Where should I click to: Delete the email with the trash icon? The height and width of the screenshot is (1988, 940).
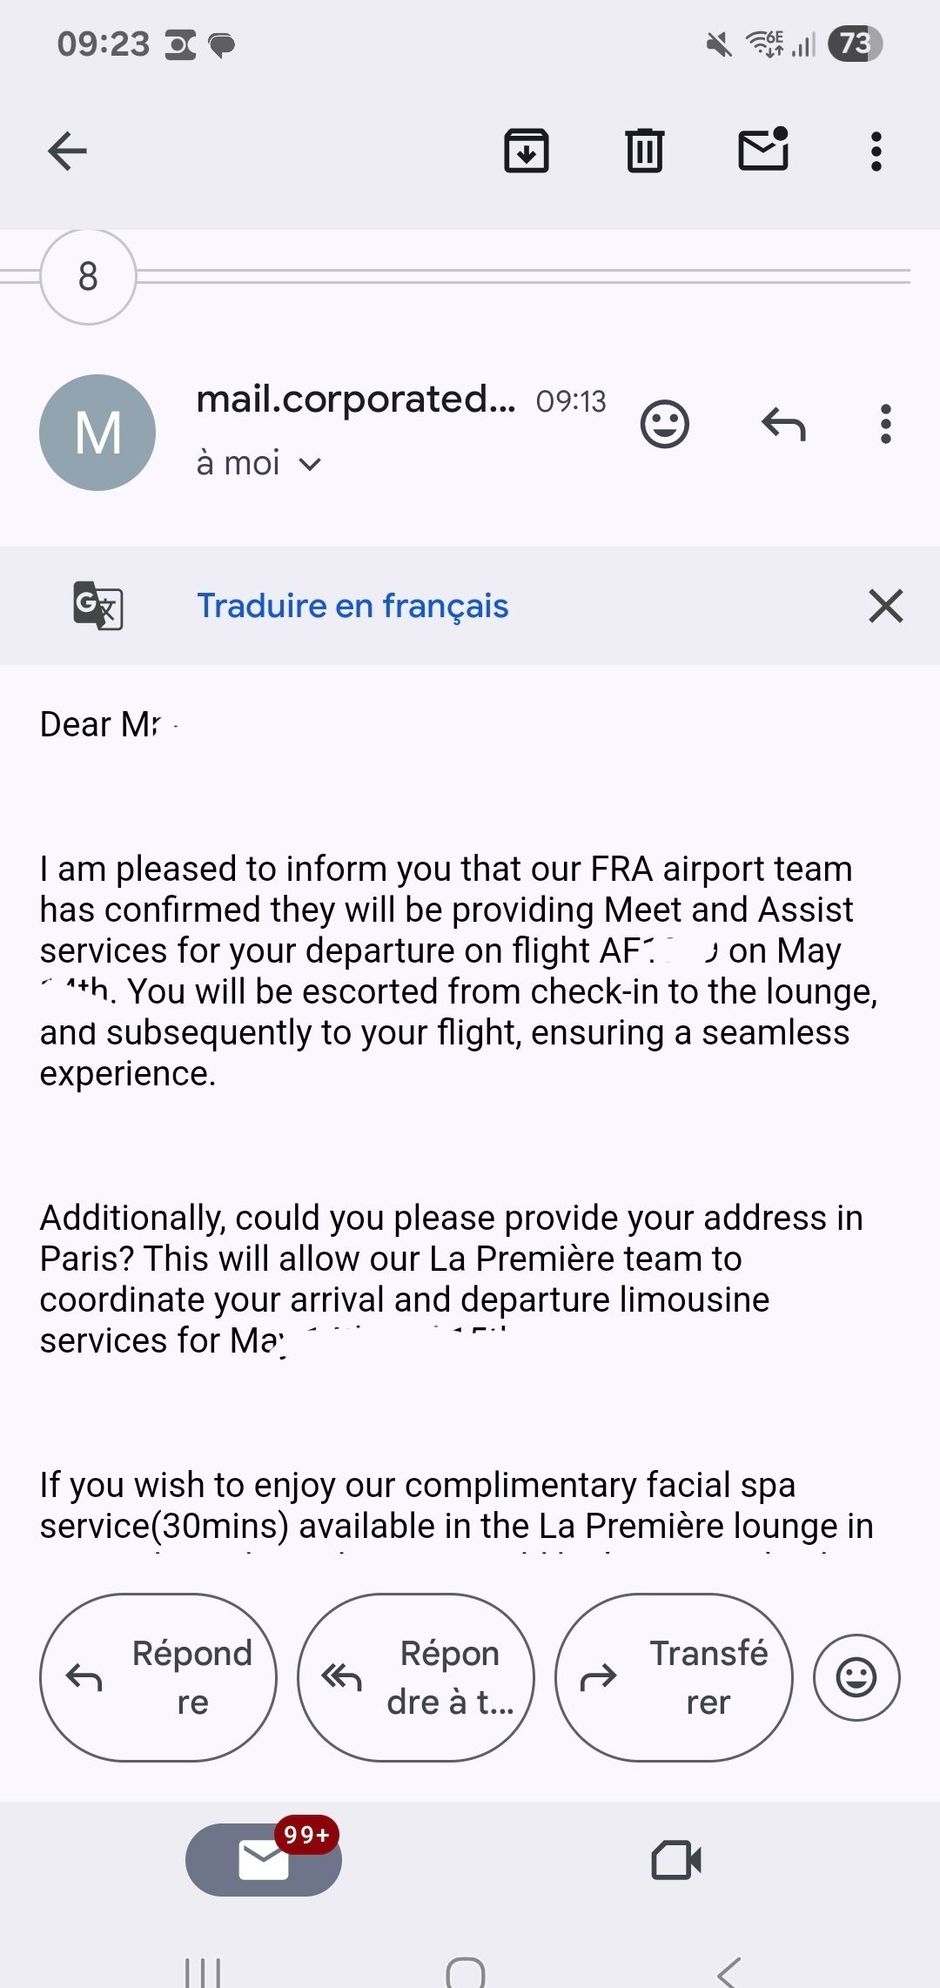pyautogui.click(x=644, y=152)
